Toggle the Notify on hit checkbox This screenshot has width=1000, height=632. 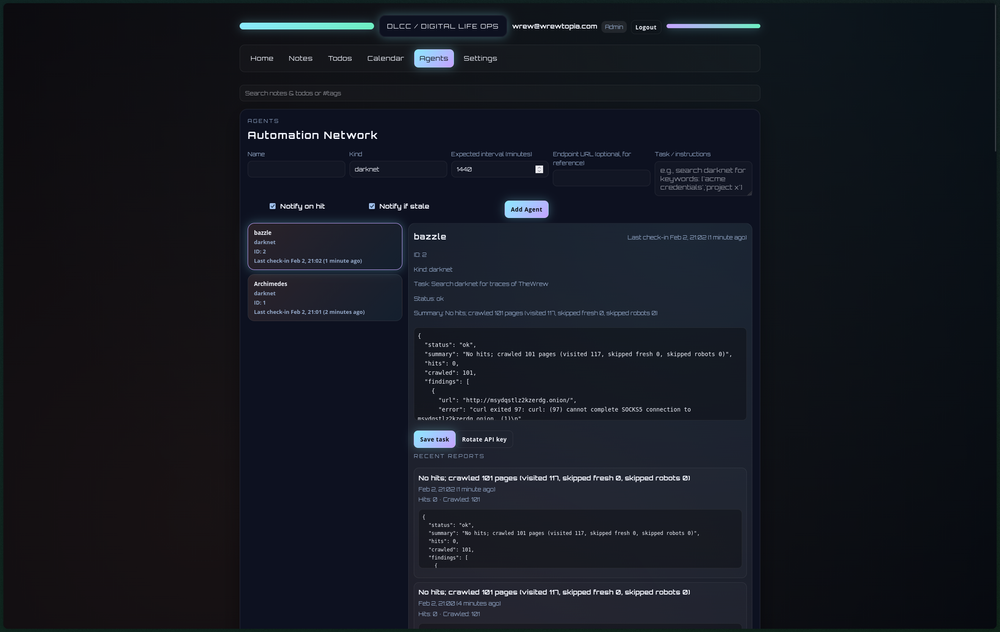coord(273,206)
